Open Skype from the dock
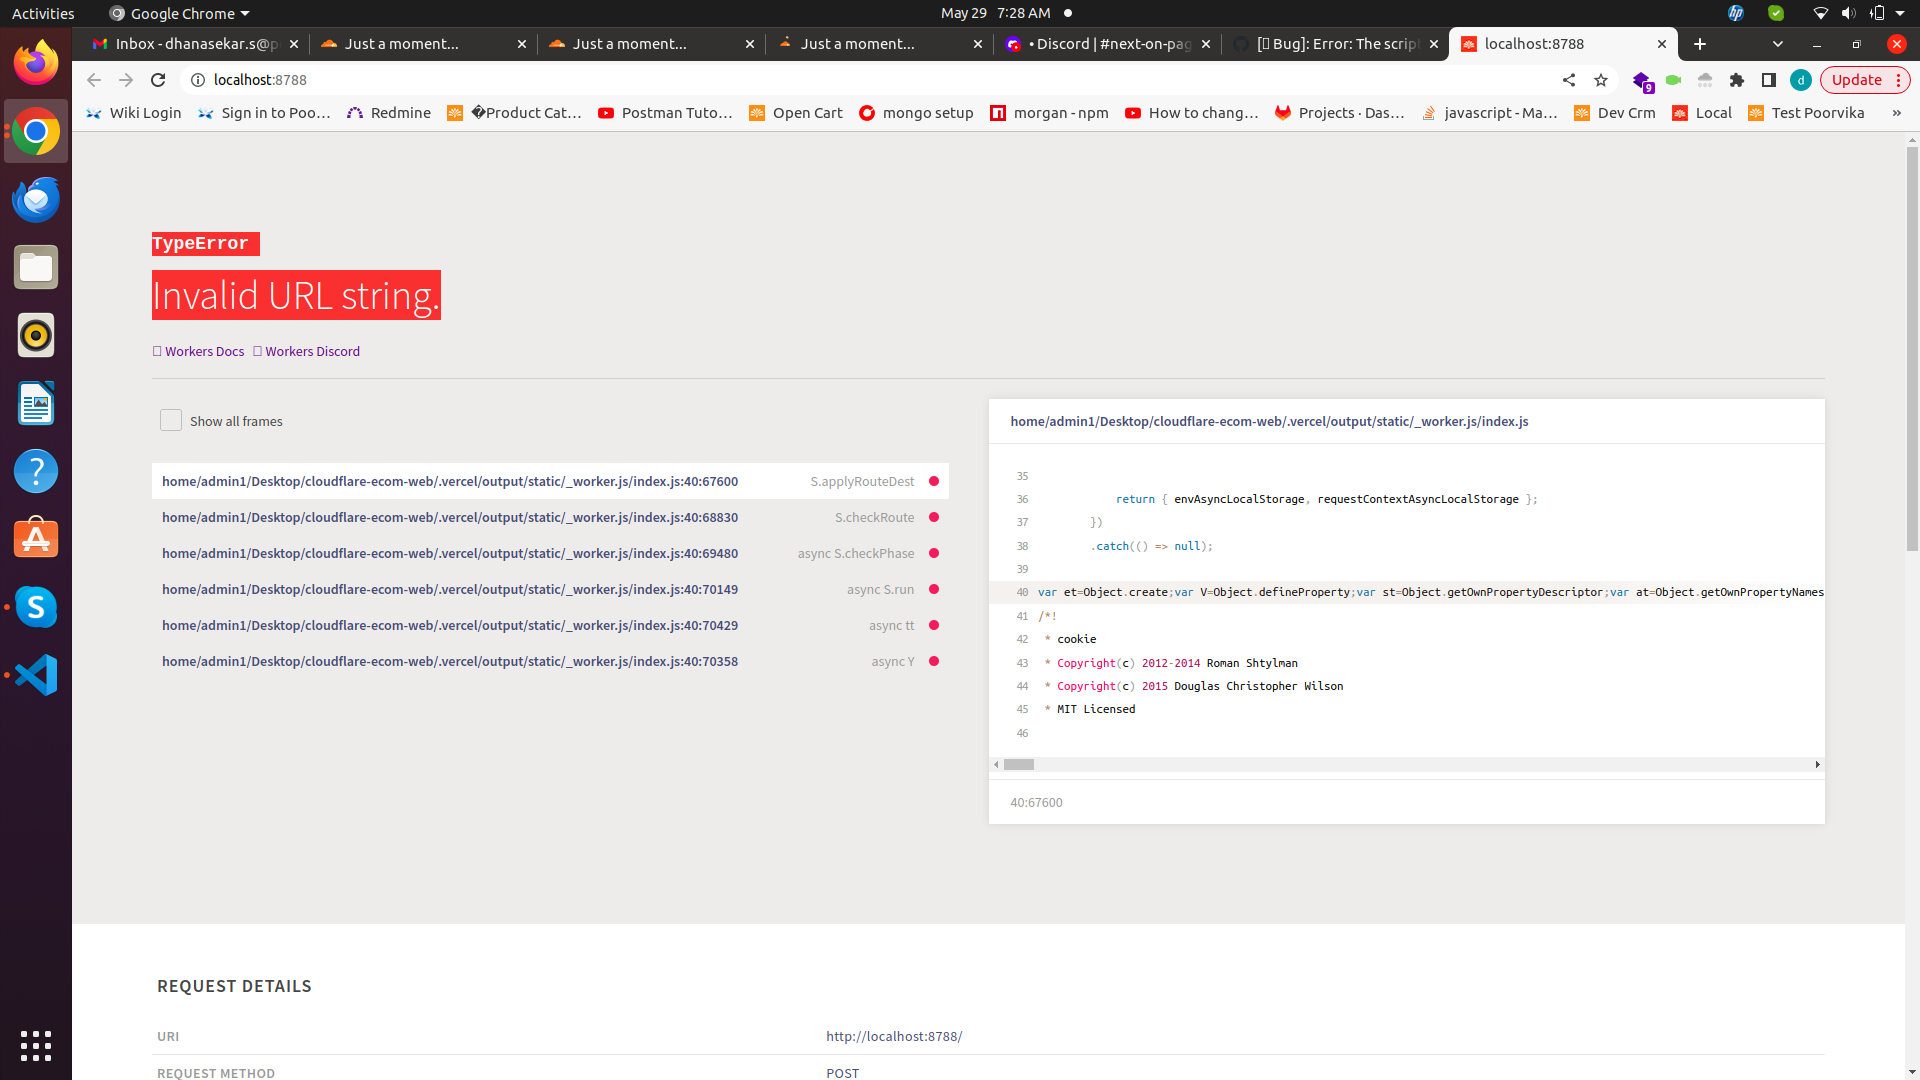1920x1080 pixels. click(35, 607)
